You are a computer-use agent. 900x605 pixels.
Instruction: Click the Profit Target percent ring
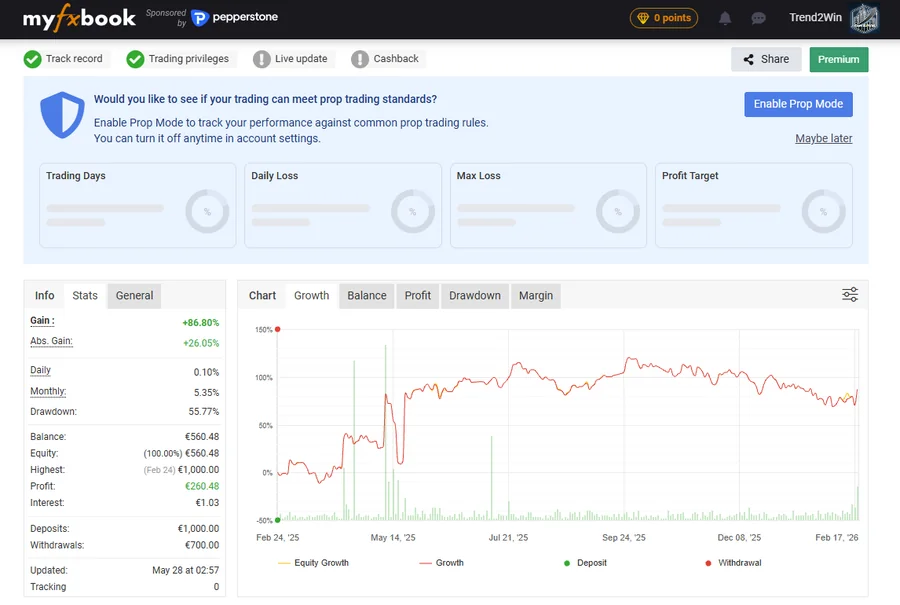pos(823,211)
